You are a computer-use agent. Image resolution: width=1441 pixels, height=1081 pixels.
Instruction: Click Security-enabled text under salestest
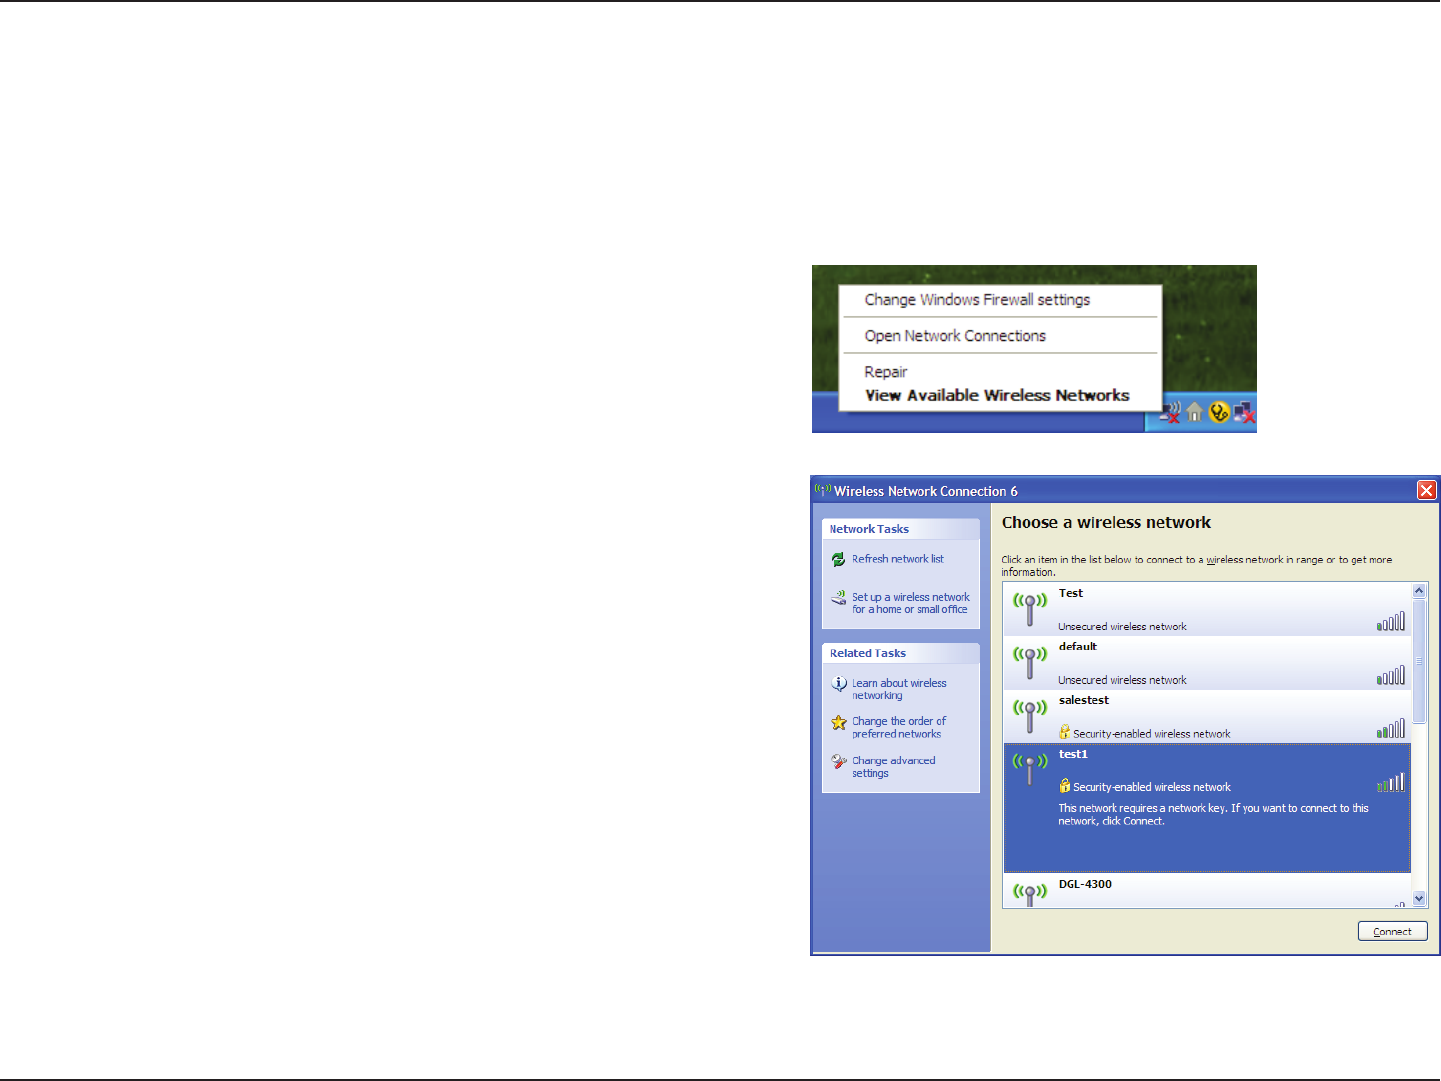(1151, 734)
